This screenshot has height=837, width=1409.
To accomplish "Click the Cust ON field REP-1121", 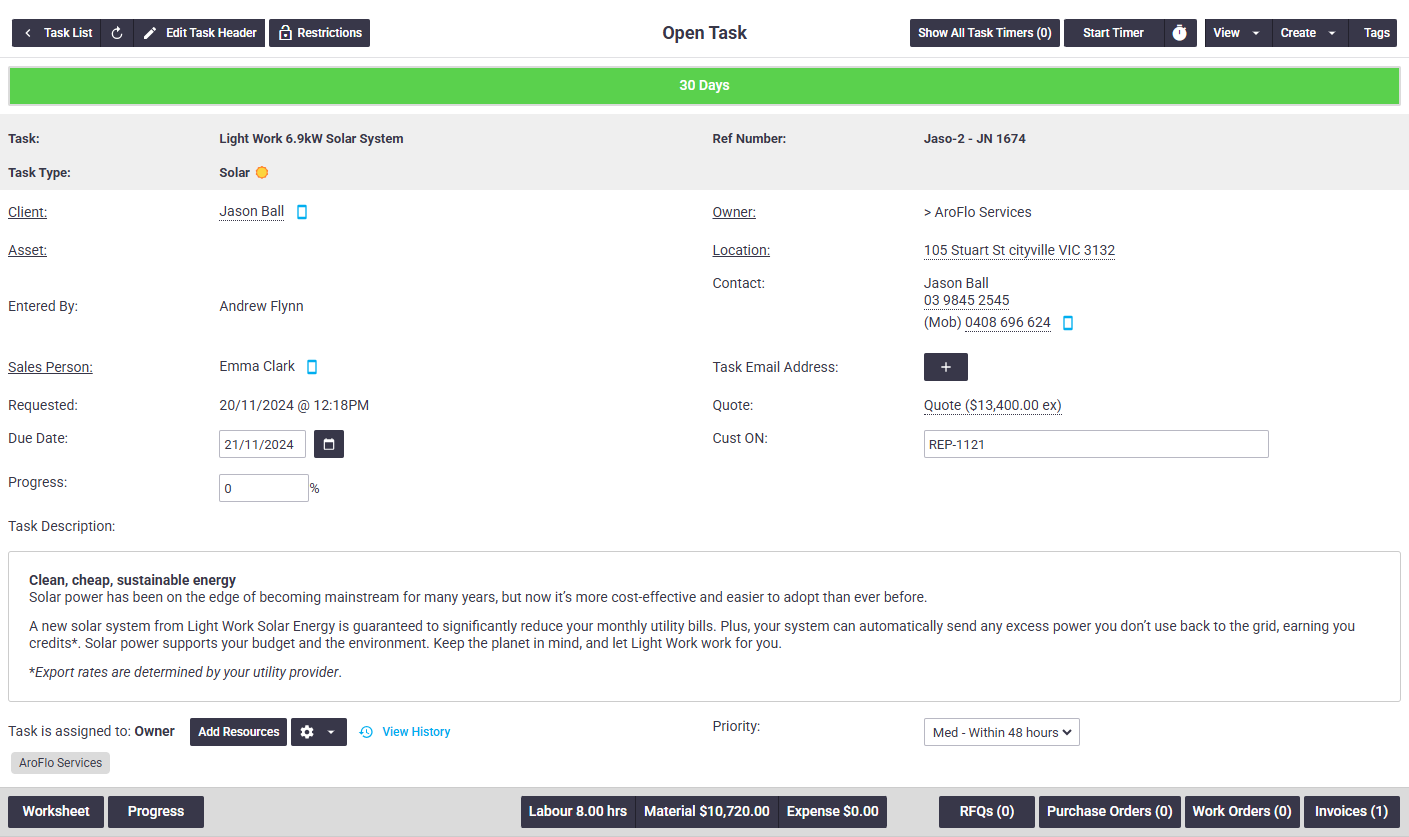I will pyautogui.click(x=1096, y=444).
